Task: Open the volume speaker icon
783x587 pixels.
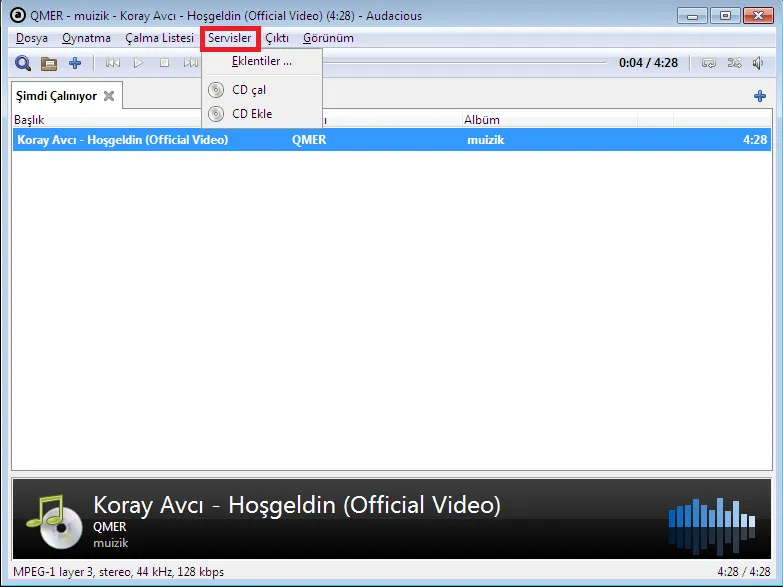Action: pyautogui.click(x=758, y=63)
